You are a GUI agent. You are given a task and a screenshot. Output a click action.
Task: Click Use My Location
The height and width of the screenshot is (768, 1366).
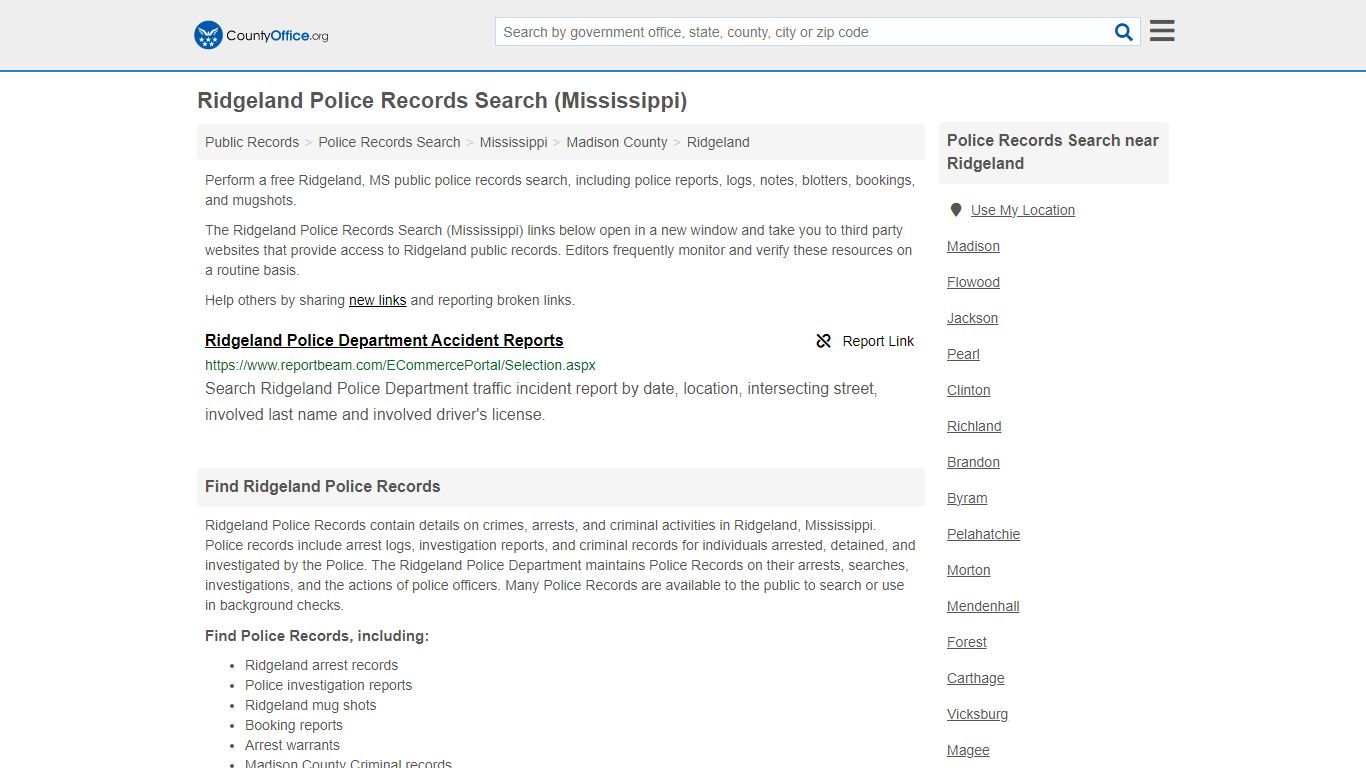pos(1023,210)
